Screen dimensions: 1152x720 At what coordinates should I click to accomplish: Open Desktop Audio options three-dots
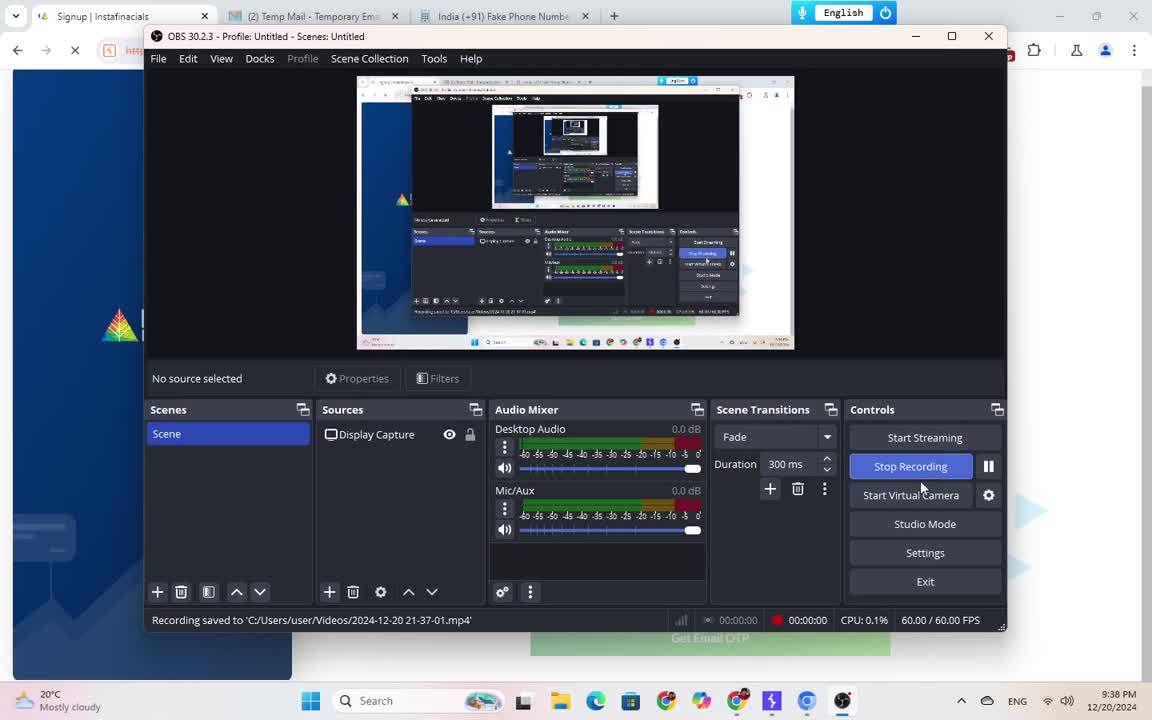pyautogui.click(x=505, y=447)
